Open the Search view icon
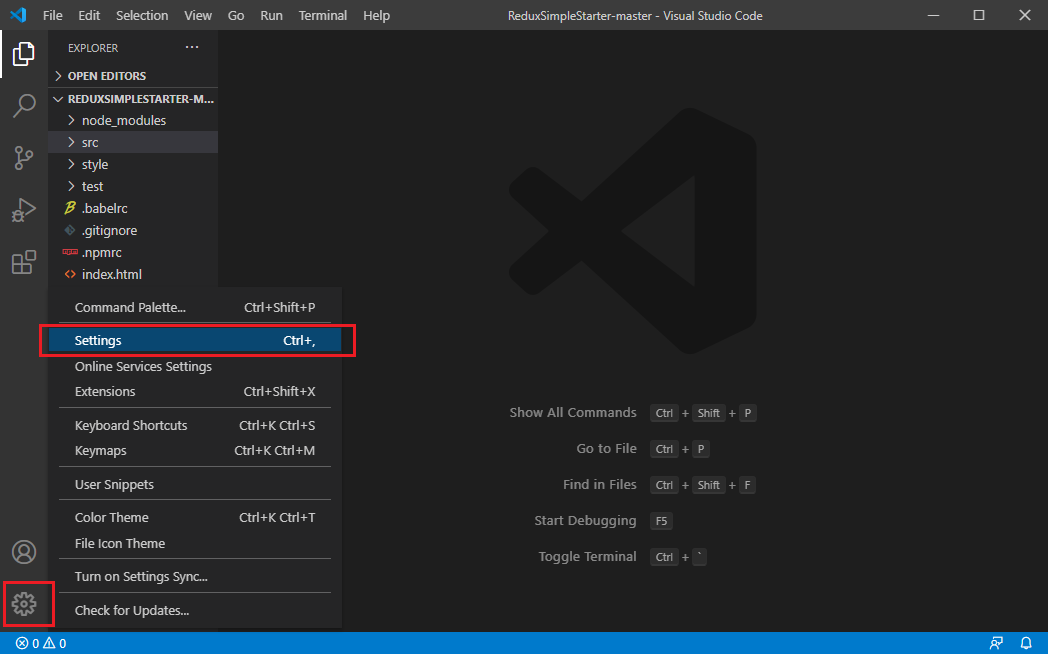 pos(23,106)
